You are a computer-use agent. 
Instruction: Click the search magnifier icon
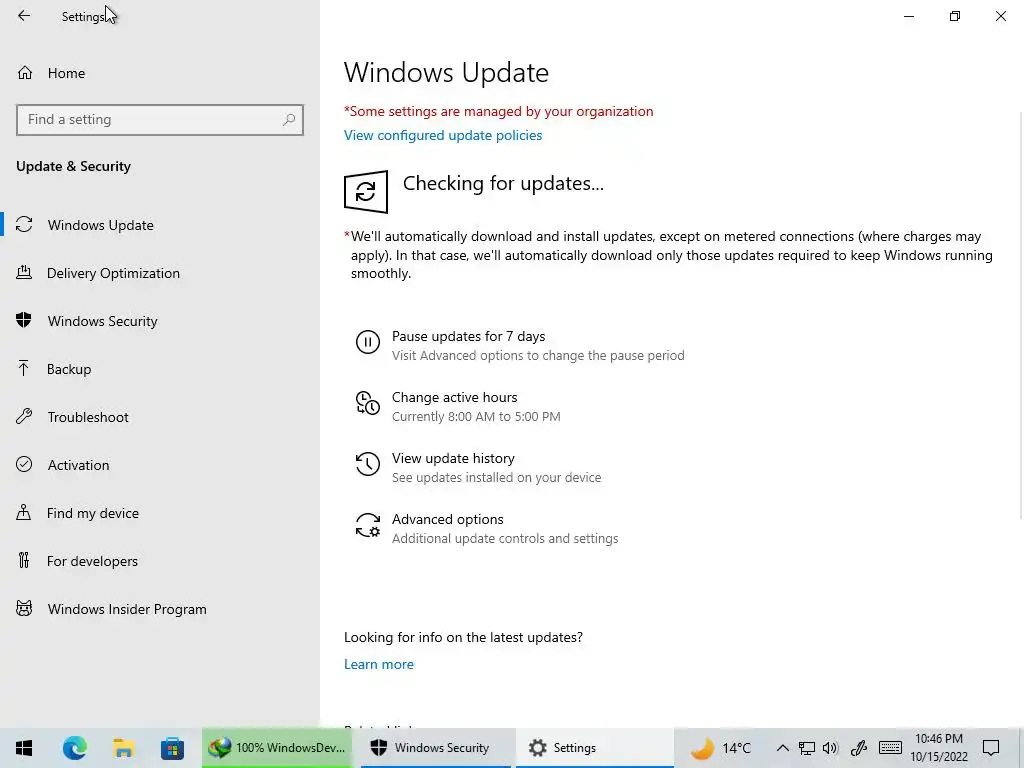point(289,120)
